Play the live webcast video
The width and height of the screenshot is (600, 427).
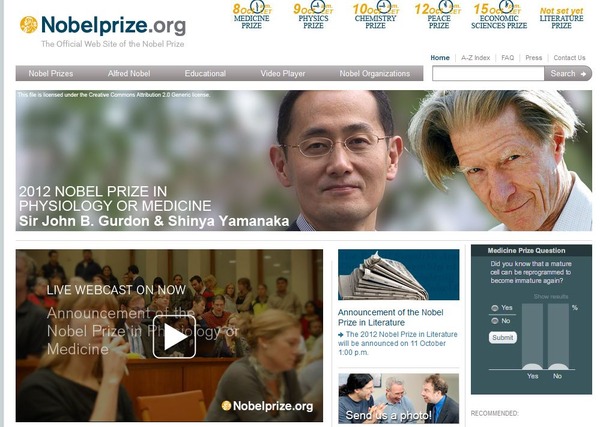coord(174,337)
